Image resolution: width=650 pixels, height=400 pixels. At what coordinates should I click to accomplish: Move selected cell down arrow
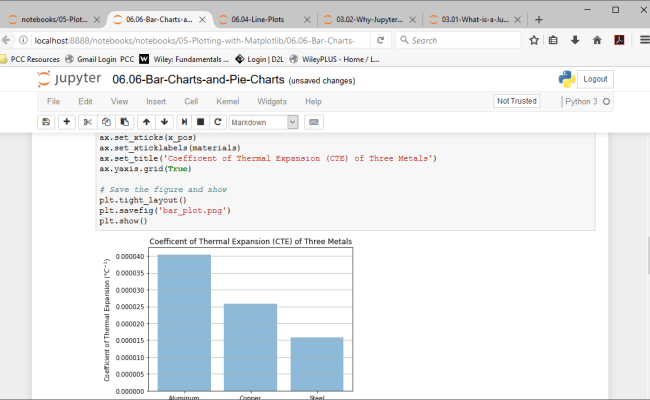[164, 122]
